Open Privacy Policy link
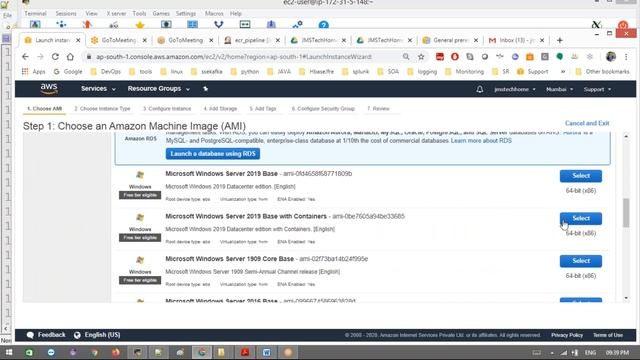 [567, 335]
